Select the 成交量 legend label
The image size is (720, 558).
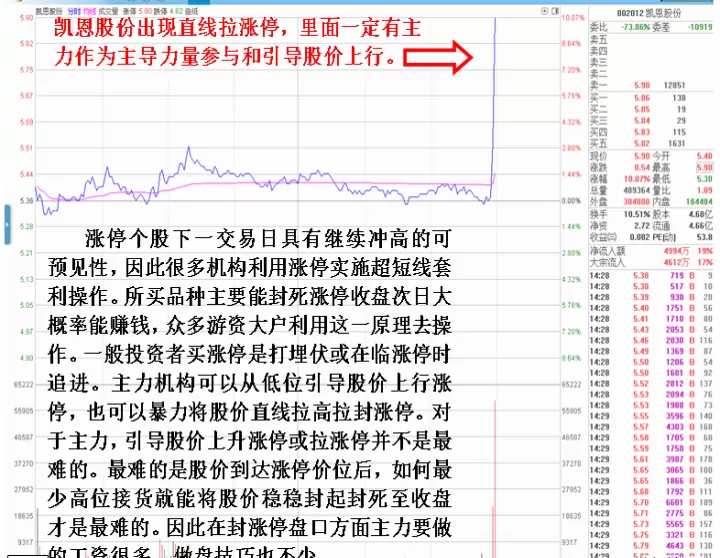(108, 11)
